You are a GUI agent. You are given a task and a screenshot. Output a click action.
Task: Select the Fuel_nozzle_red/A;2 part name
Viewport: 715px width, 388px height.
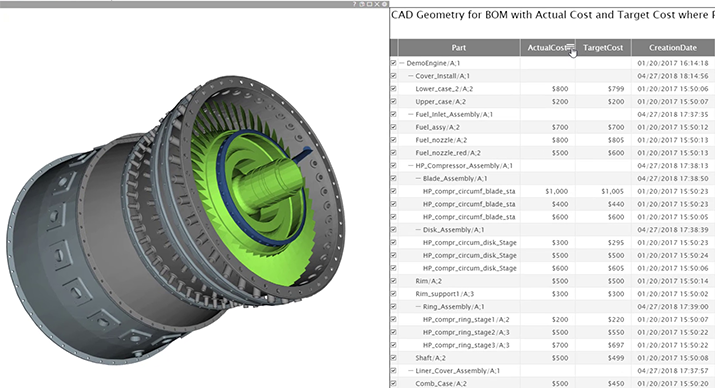(448, 153)
